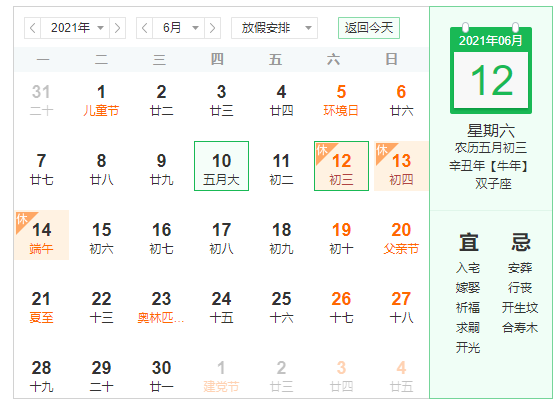Select June 14 端午 holiday
This screenshot has width=559, height=403.
coord(42,235)
